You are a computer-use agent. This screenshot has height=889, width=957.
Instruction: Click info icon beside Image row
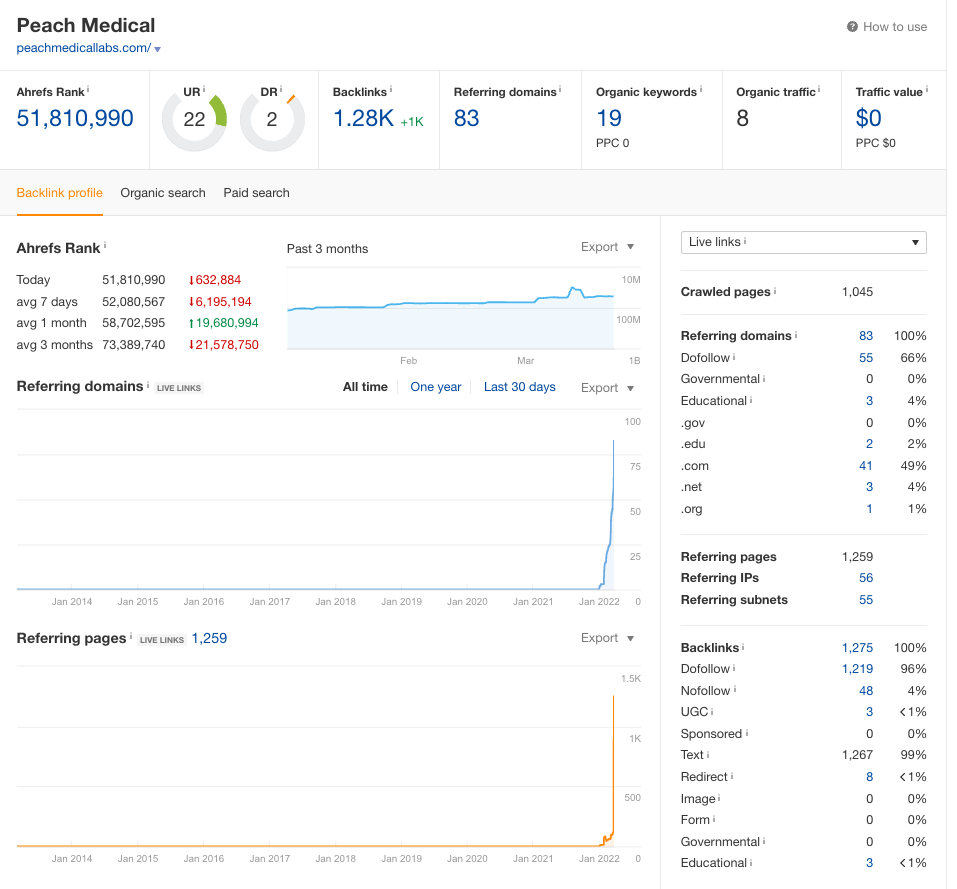tap(720, 798)
